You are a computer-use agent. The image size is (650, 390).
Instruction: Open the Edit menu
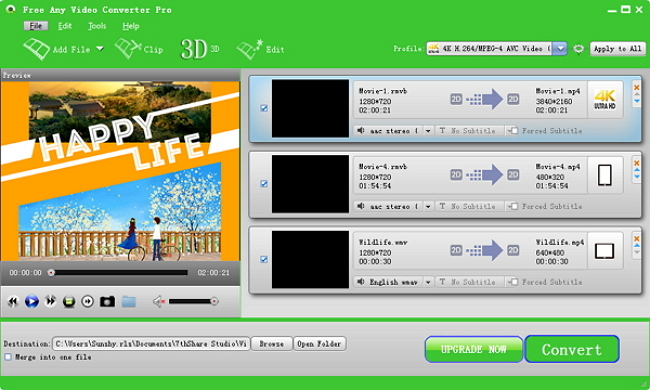coord(65,26)
